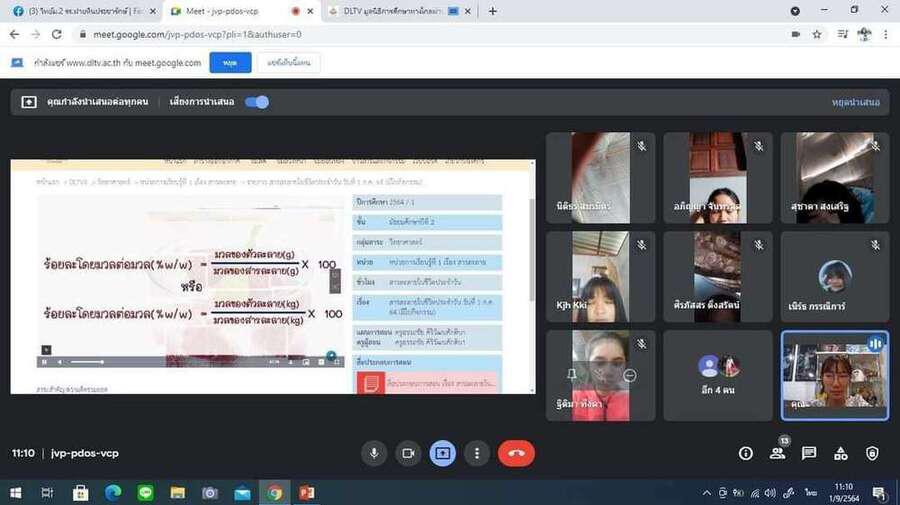900x505 pixels.
Task: Turn off the camera in Meet
Action: point(408,453)
